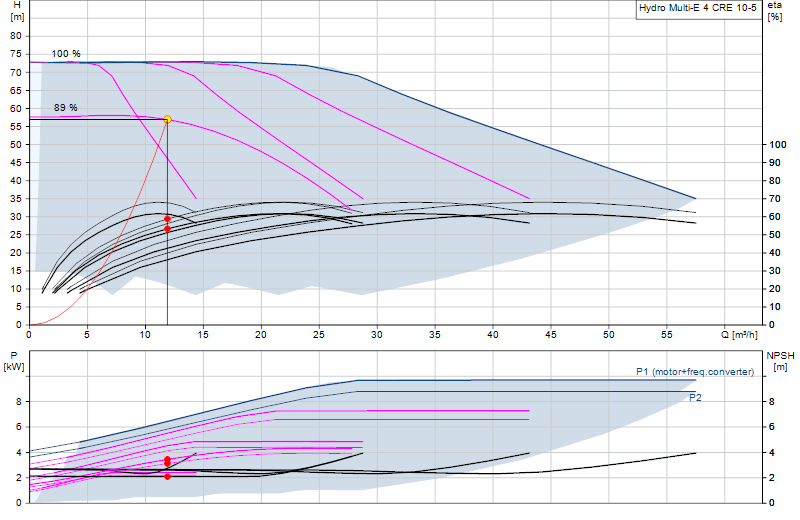Click the '100 %' speed curve label
This screenshot has height=520, width=800.
66,54
